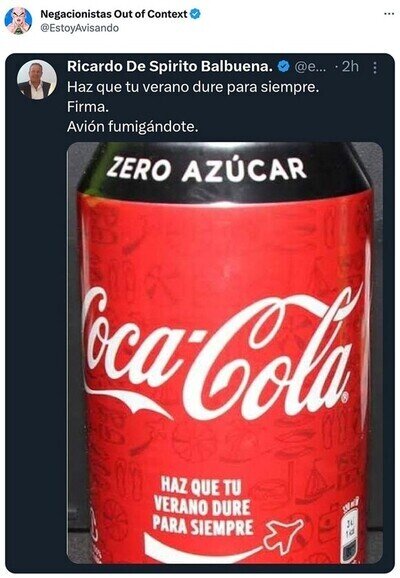Click the ZERO AZÚCAR text on the bottle
The width and height of the screenshot is (400, 578).
click(206, 169)
